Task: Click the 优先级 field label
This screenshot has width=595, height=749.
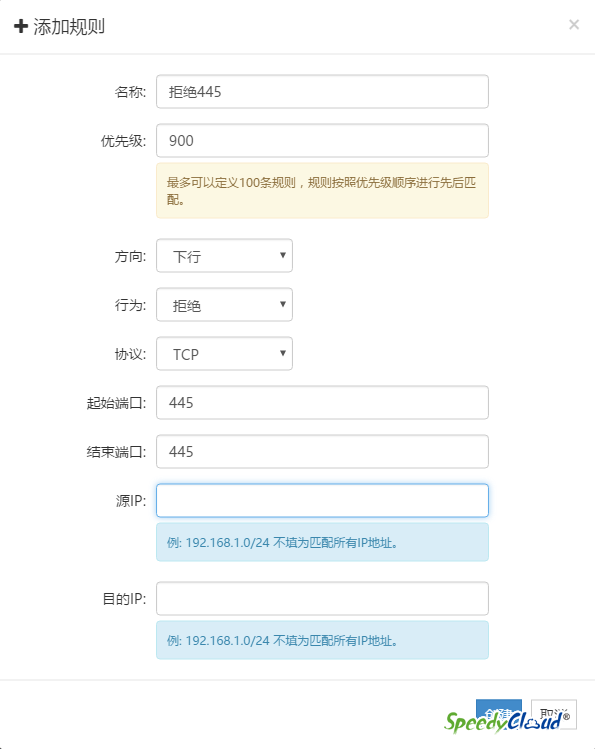Action: click(123, 141)
